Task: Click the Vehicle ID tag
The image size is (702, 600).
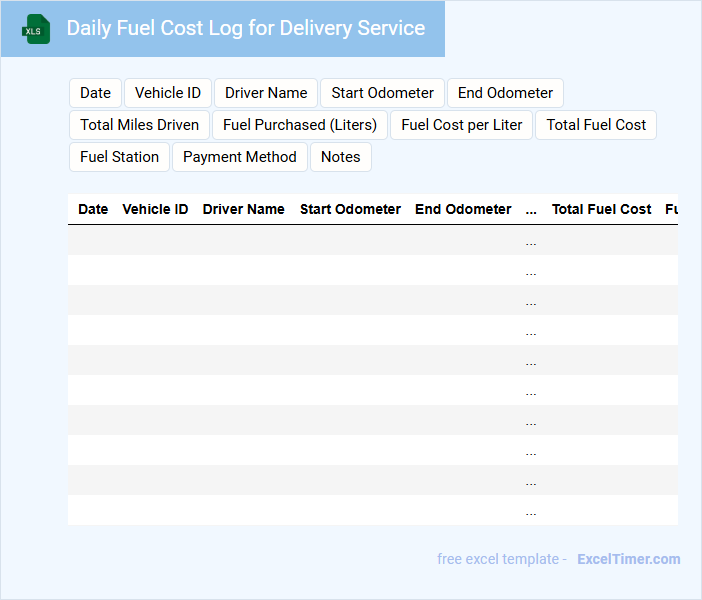Action: (167, 93)
